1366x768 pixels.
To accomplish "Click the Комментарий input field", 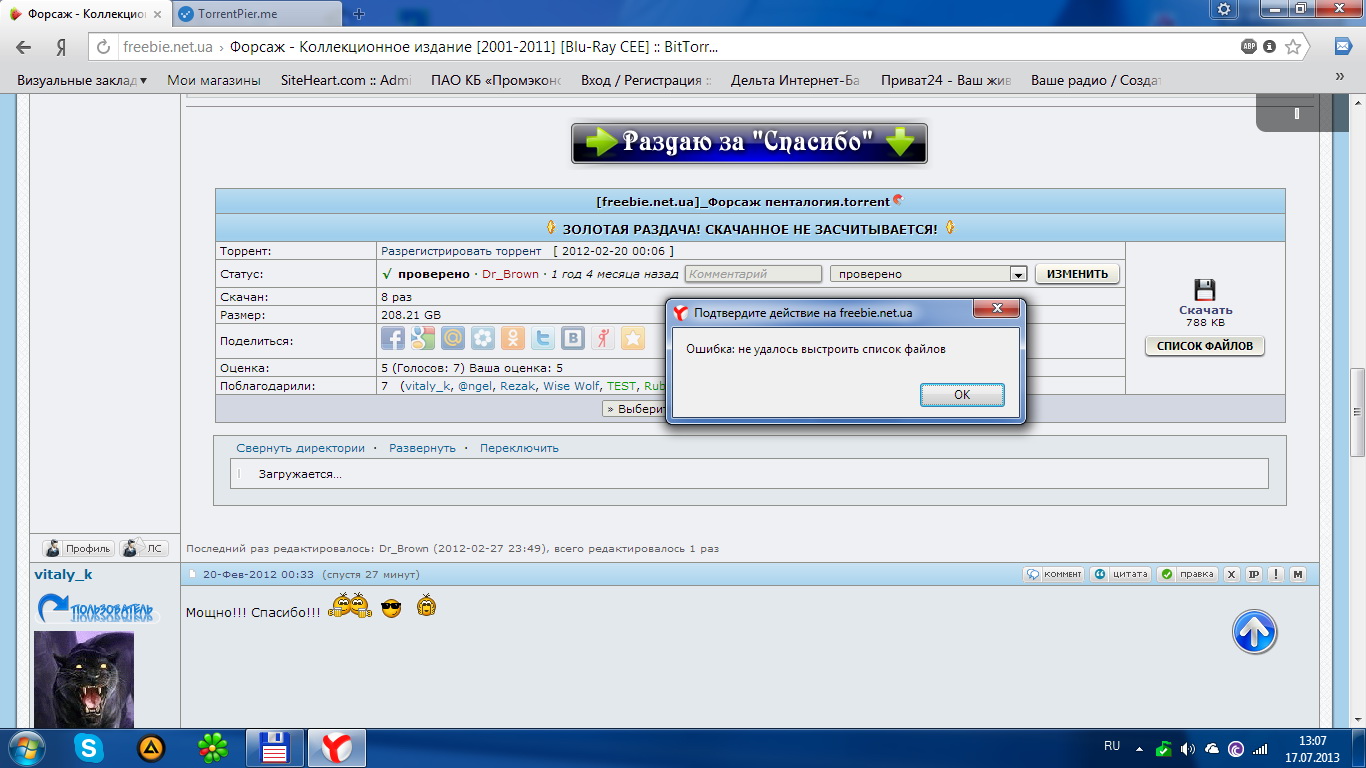I will tap(752, 274).
